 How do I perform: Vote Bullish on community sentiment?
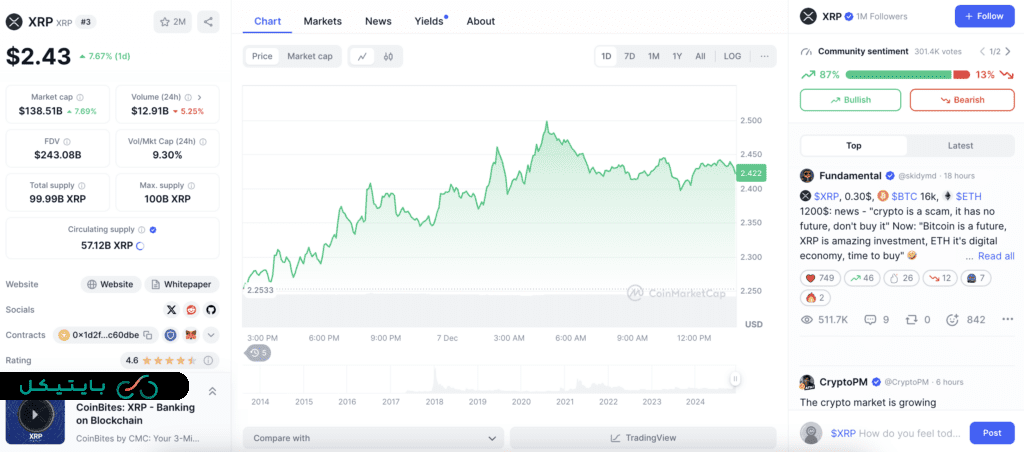[x=850, y=100]
